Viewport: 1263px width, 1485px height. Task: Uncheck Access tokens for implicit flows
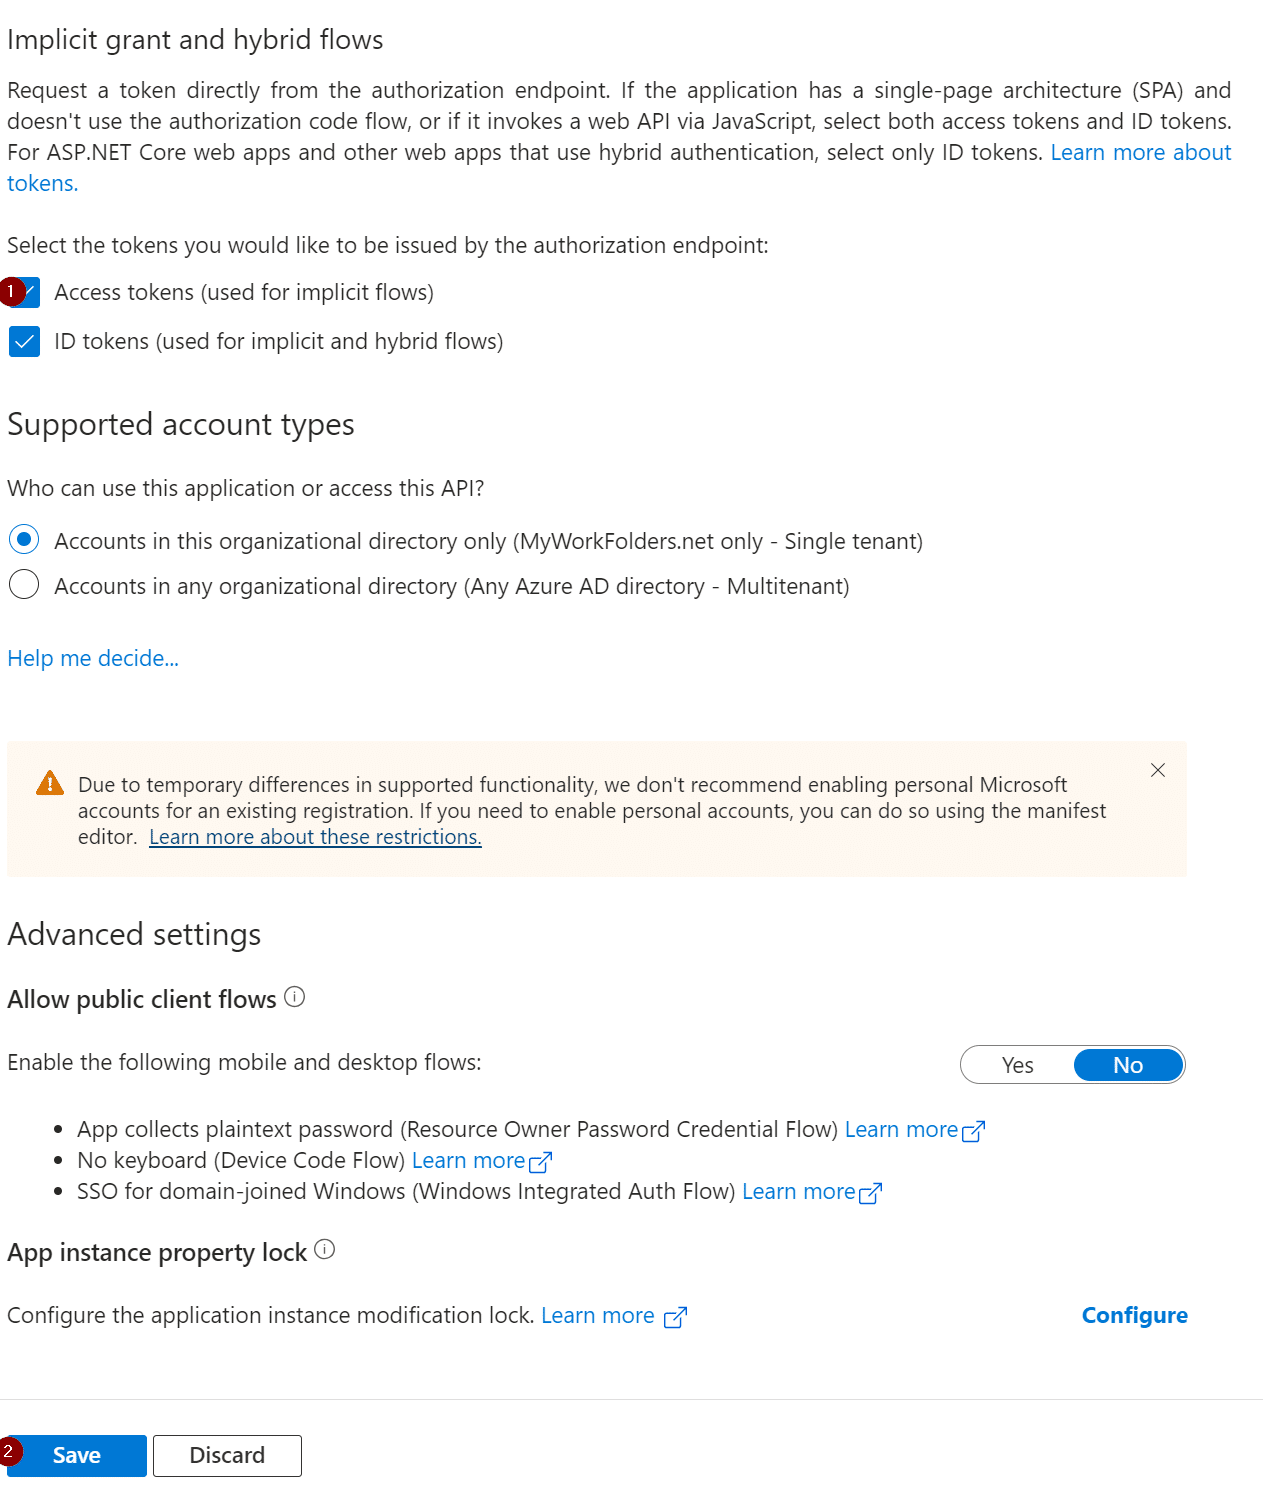24,292
